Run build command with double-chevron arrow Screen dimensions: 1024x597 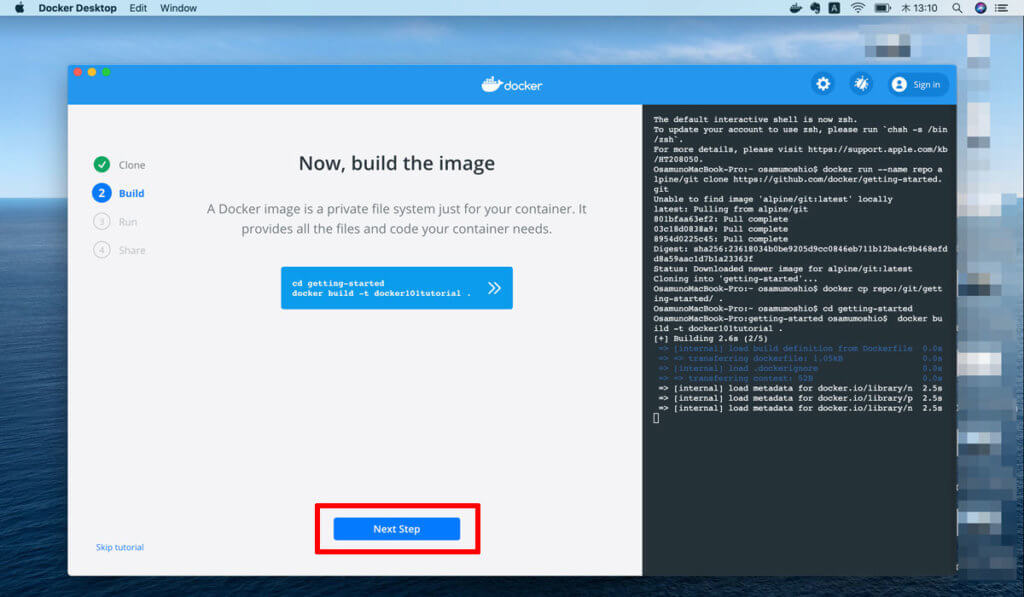494,288
